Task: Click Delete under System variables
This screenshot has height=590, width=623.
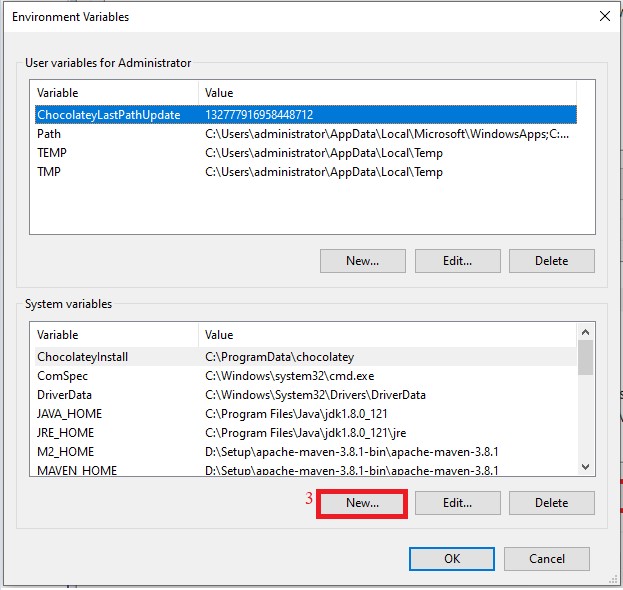Action: [552, 503]
